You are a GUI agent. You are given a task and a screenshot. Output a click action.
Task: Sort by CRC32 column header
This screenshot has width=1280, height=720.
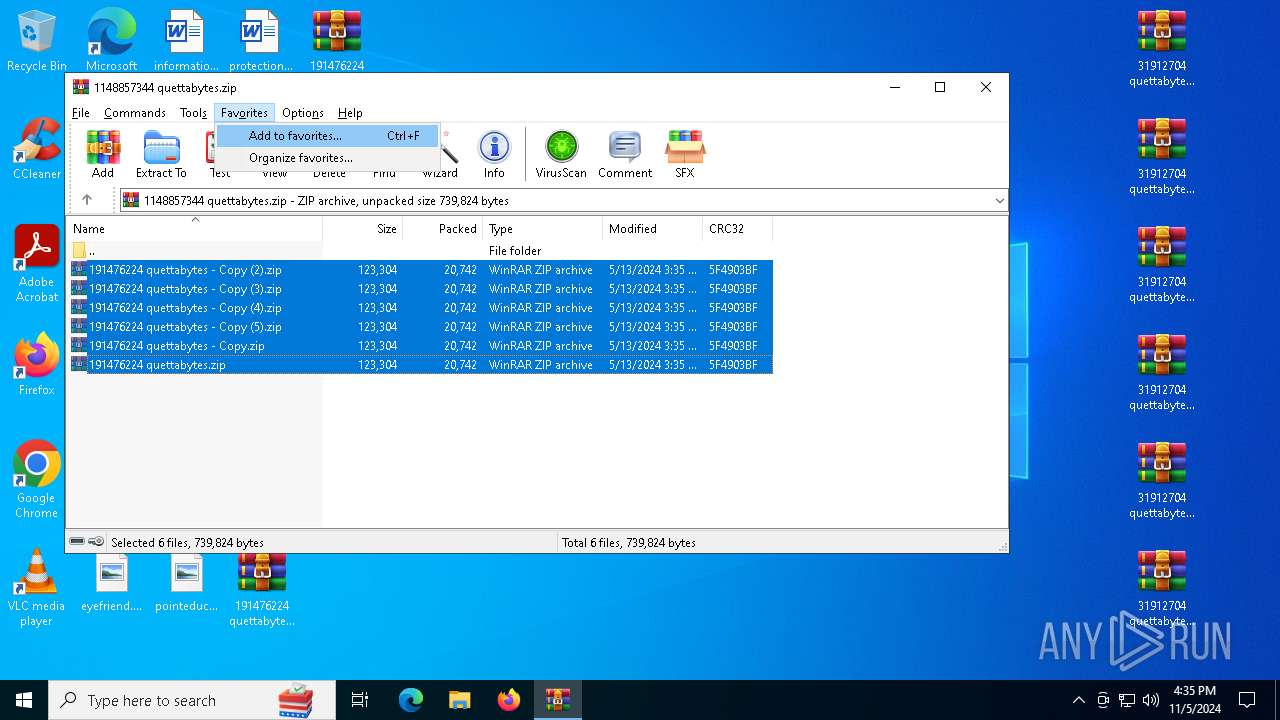click(x=738, y=229)
